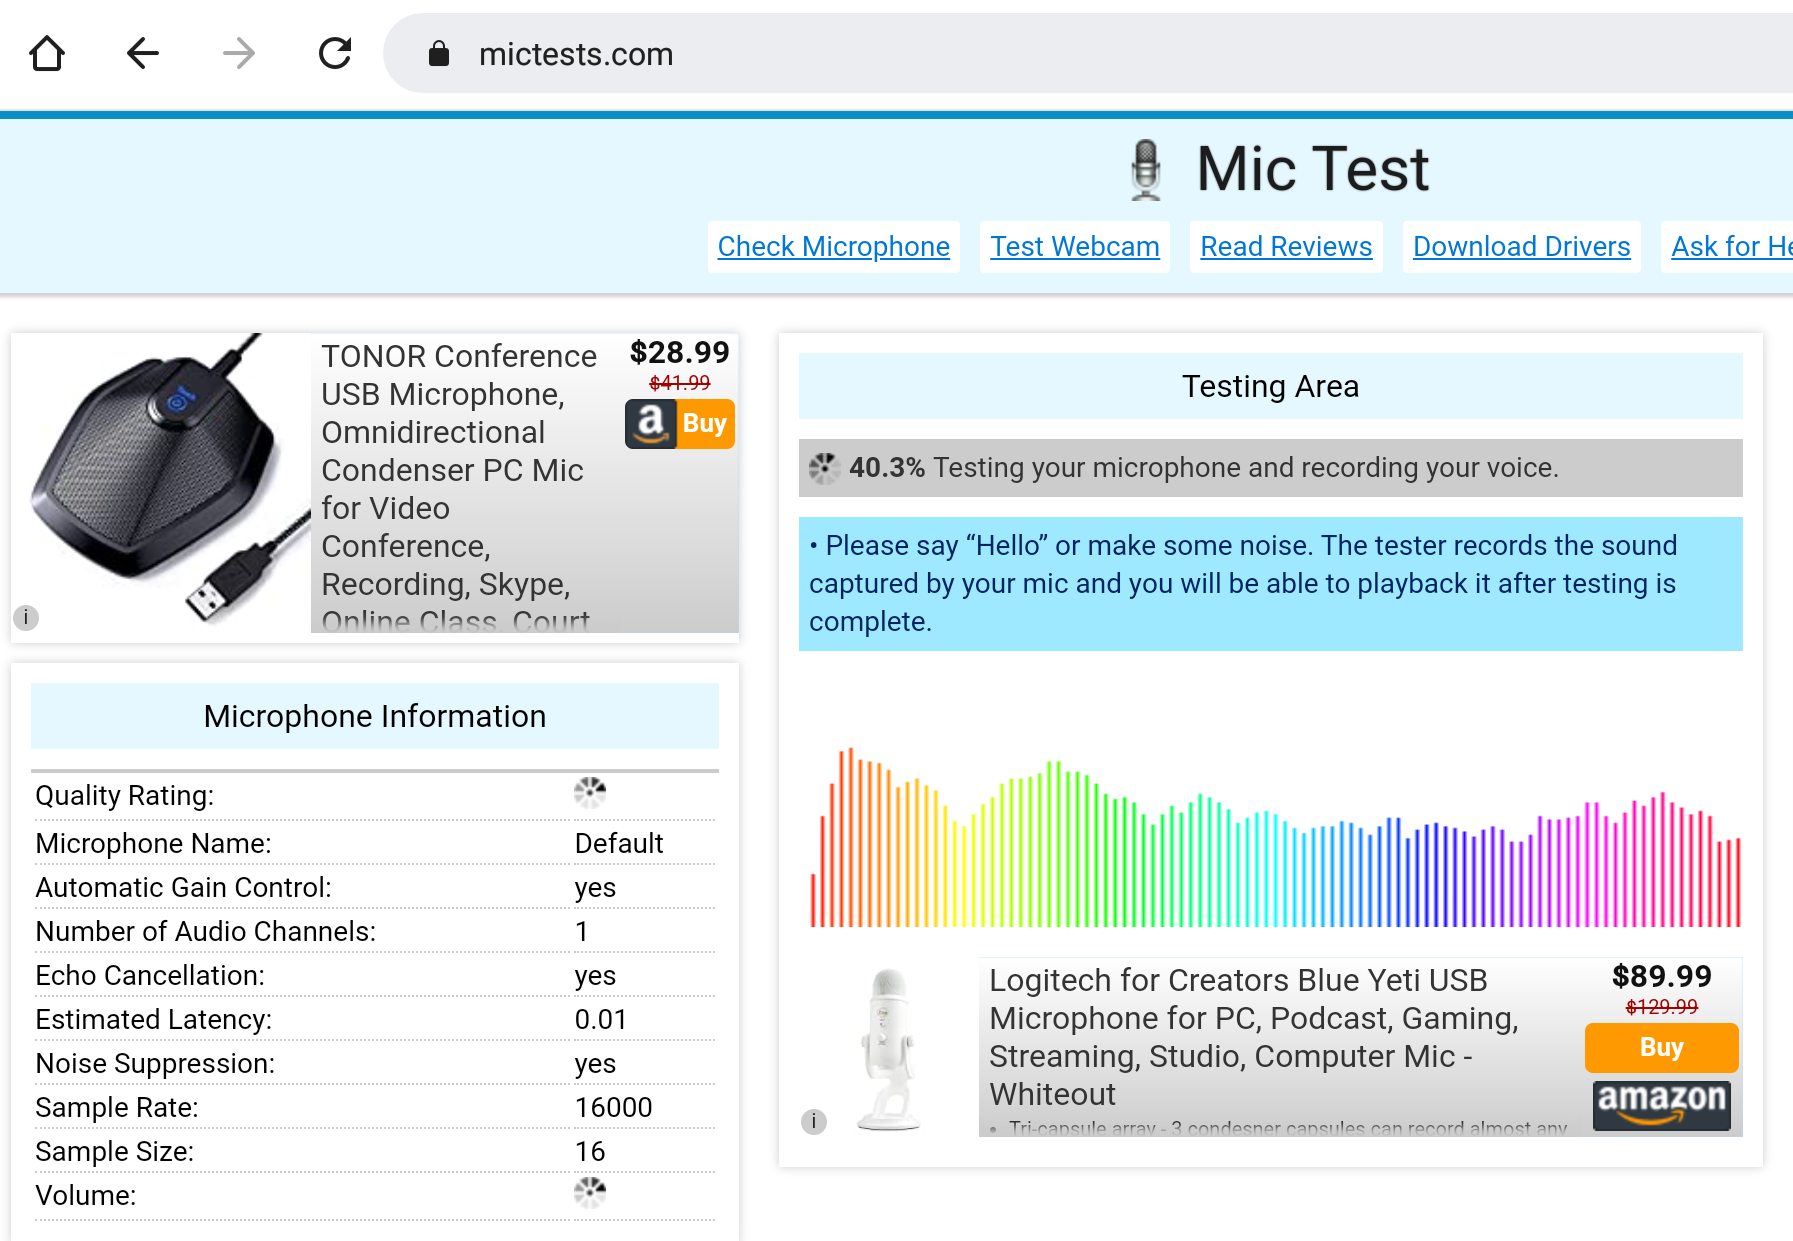Navigate back in the browser
The image size is (1793, 1241).
coord(143,53)
